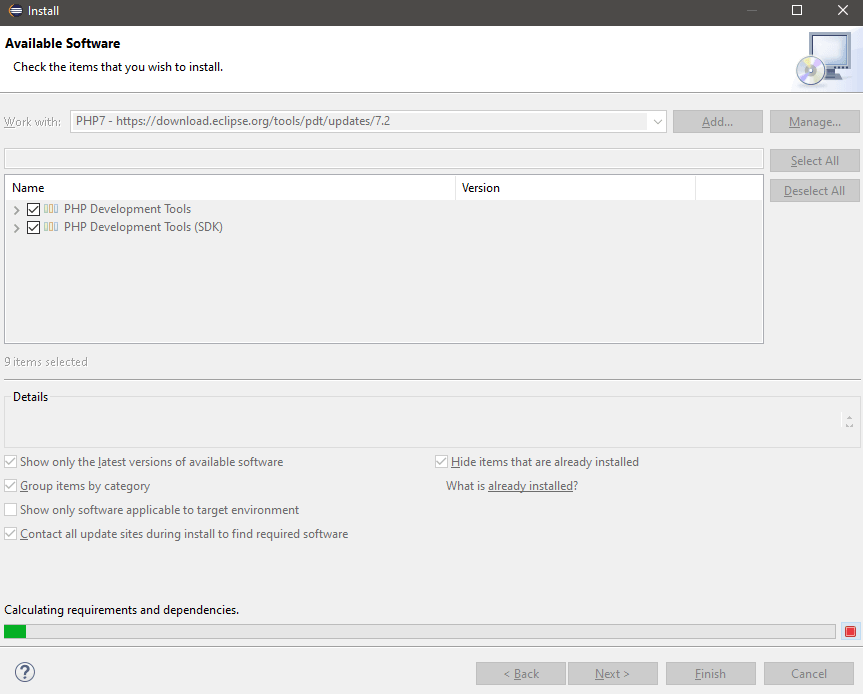Image resolution: width=863 pixels, height=694 pixels.
Task: Expand the PHP Development Tools tree node
Action: pos(16,209)
